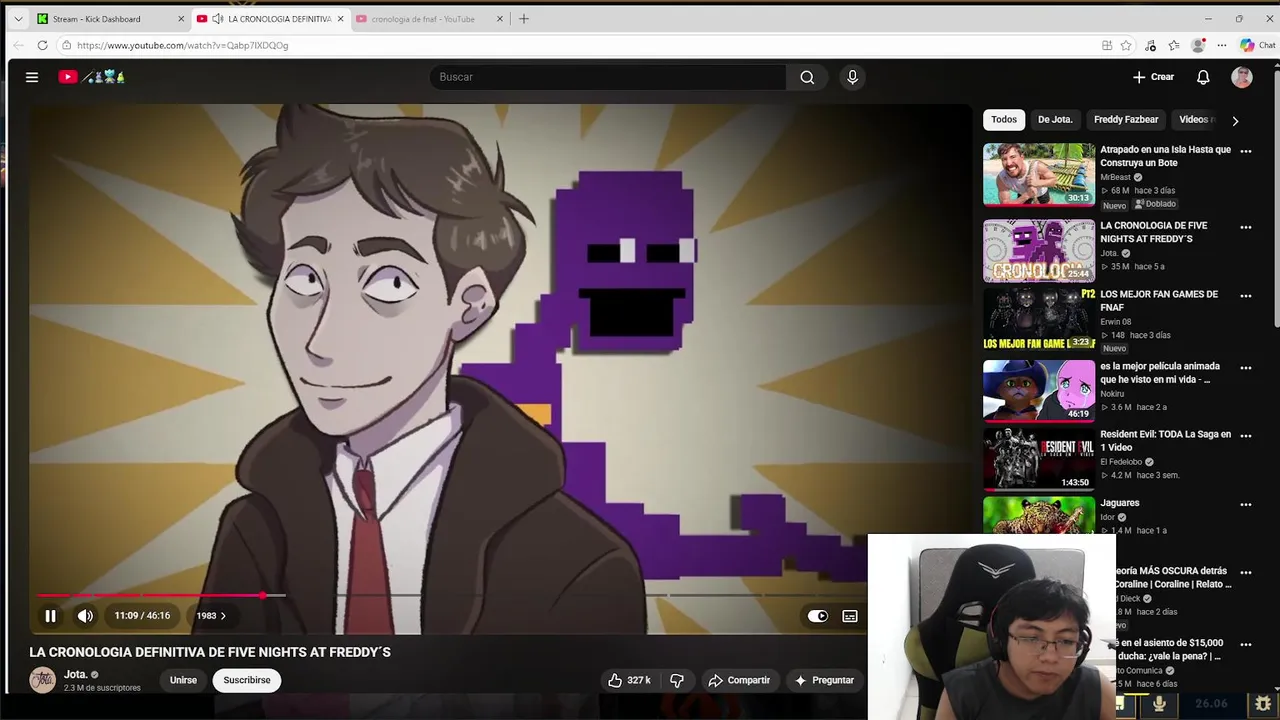Open the Resident Evil saga thumbnail
The width and height of the screenshot is (1280, 720).
point(1039,459)
